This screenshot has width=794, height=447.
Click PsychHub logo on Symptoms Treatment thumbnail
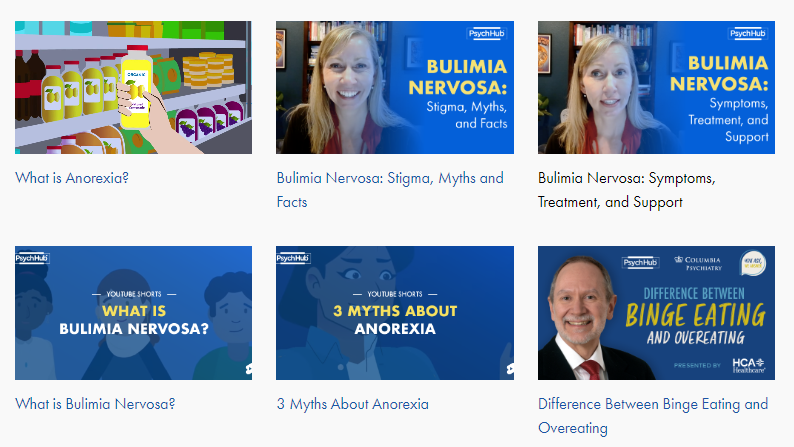coord(747,34)
